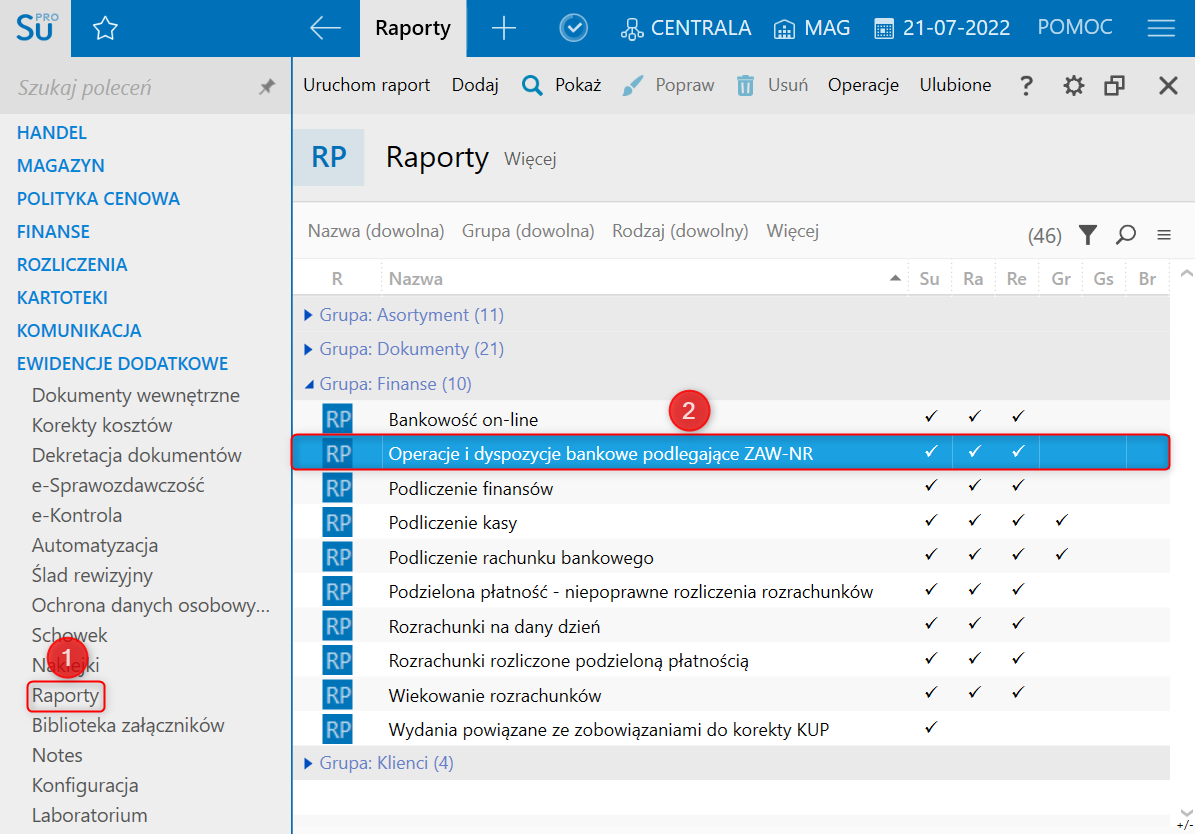Toggle Su checkmark for Bankowość on-line
Screen dimensions: 1195x834
pos(930,417)
